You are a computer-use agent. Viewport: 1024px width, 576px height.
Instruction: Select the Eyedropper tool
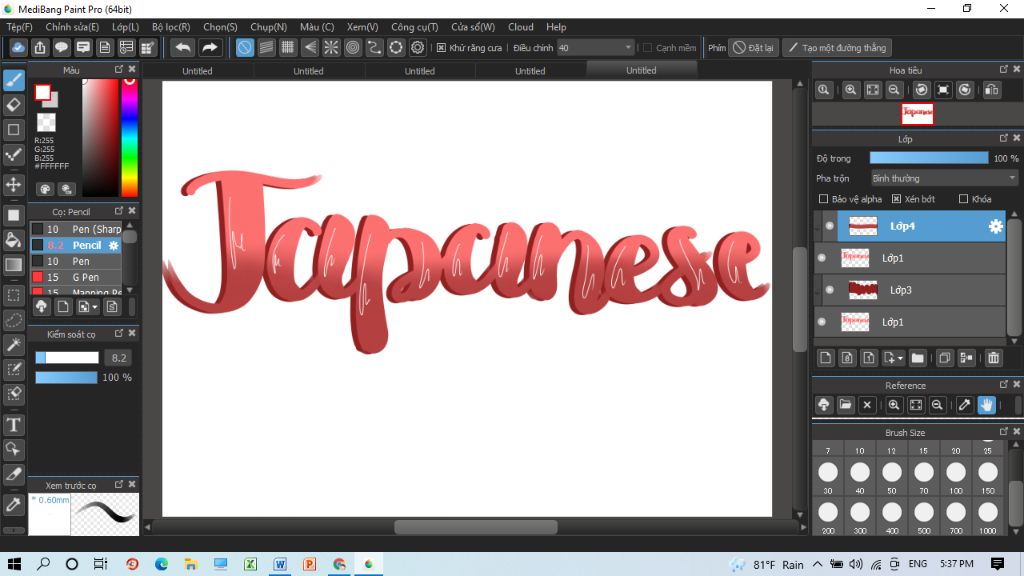14,505
